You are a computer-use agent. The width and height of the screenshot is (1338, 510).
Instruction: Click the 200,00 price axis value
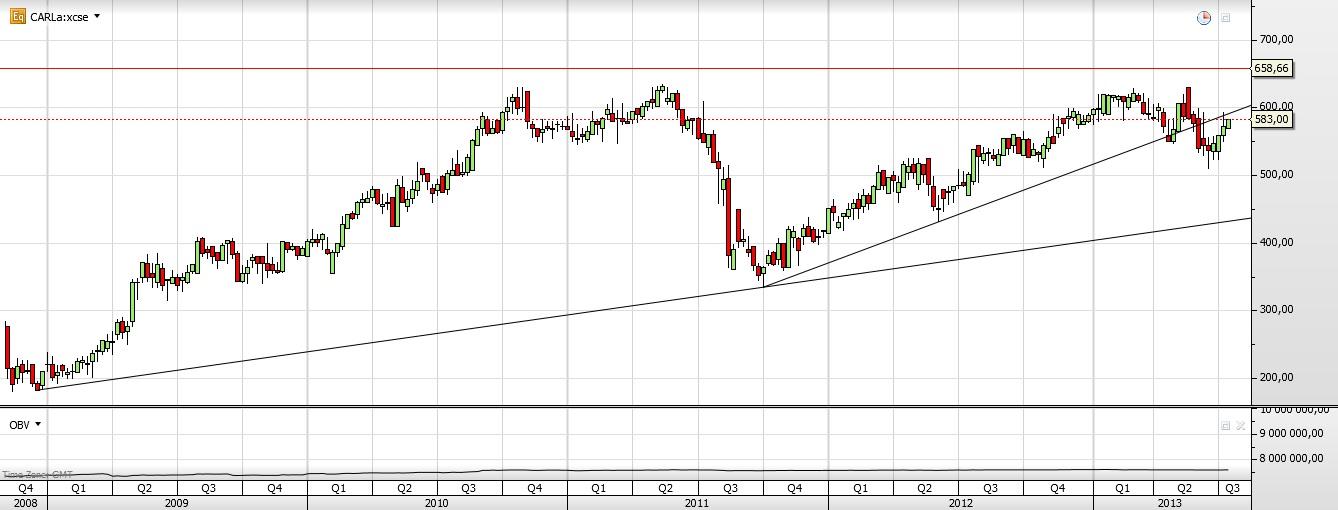(1277, 377)
